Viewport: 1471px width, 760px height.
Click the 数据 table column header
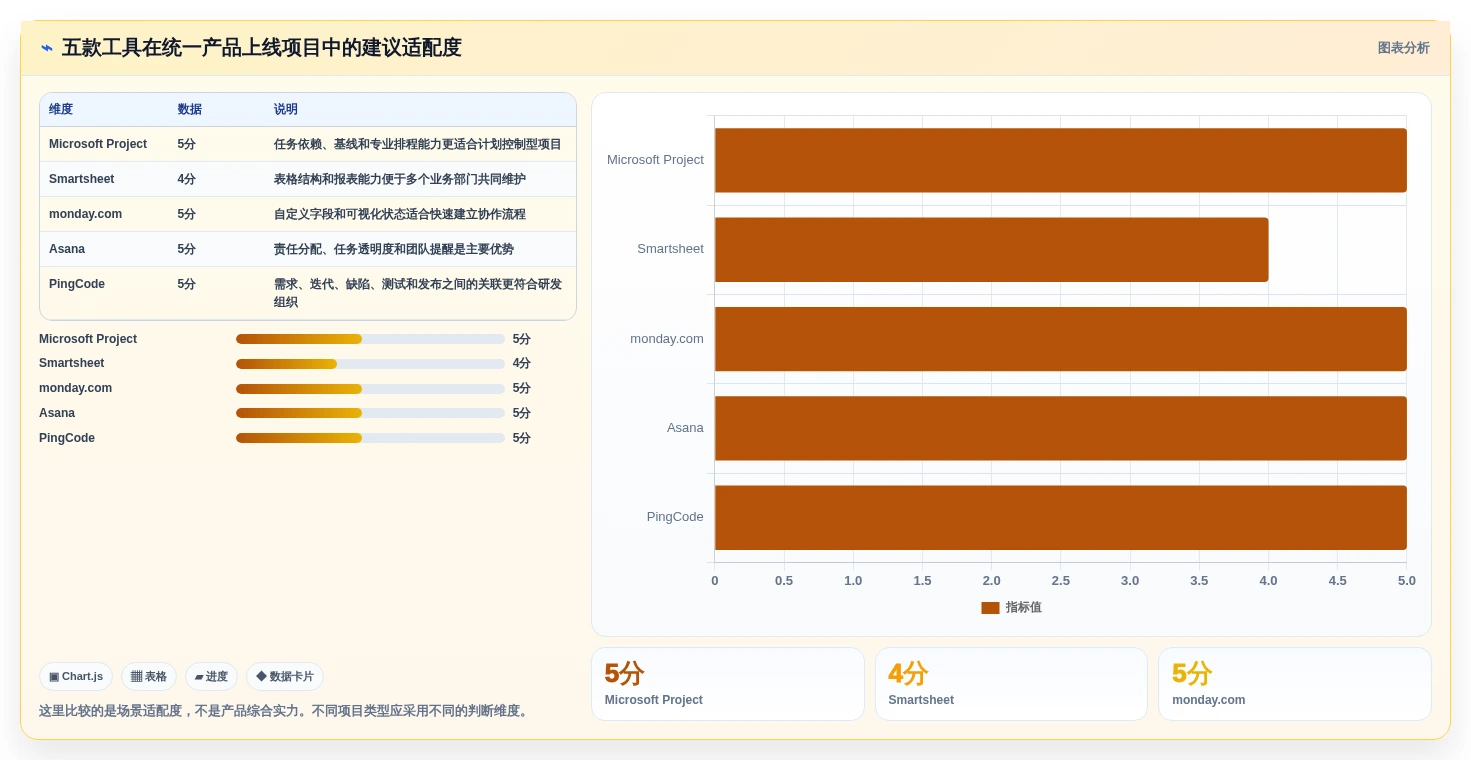(190, 110)
